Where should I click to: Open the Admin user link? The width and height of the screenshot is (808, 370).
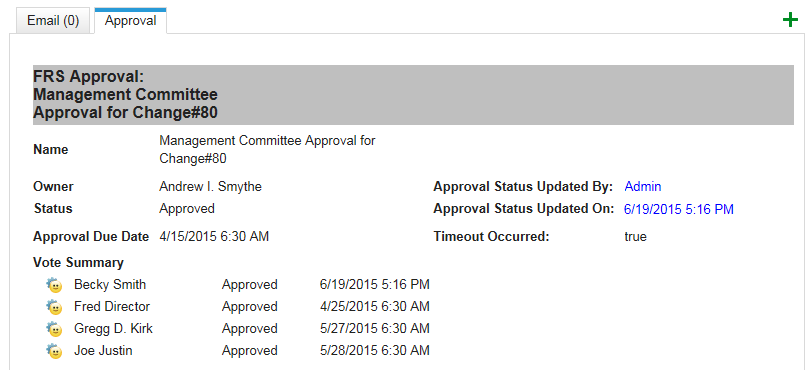point(643,187)
